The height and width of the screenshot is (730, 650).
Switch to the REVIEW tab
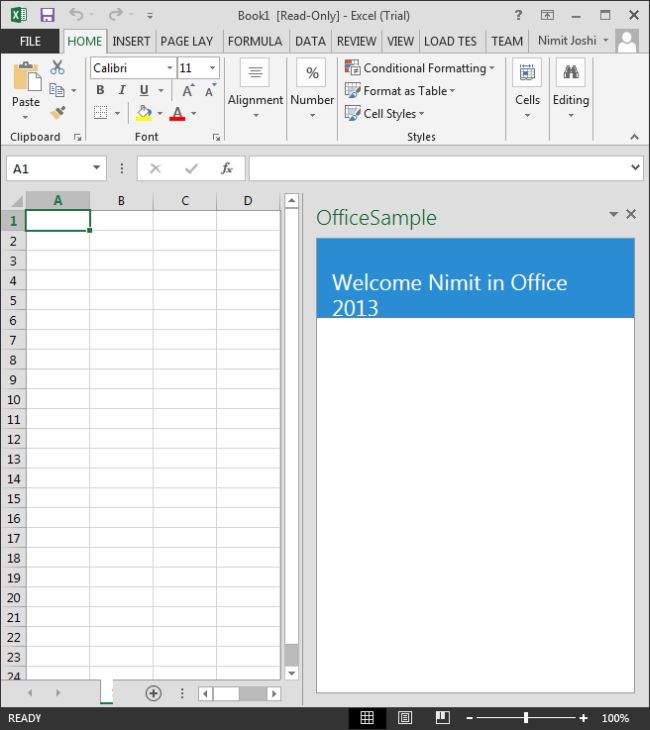(356, 41)
